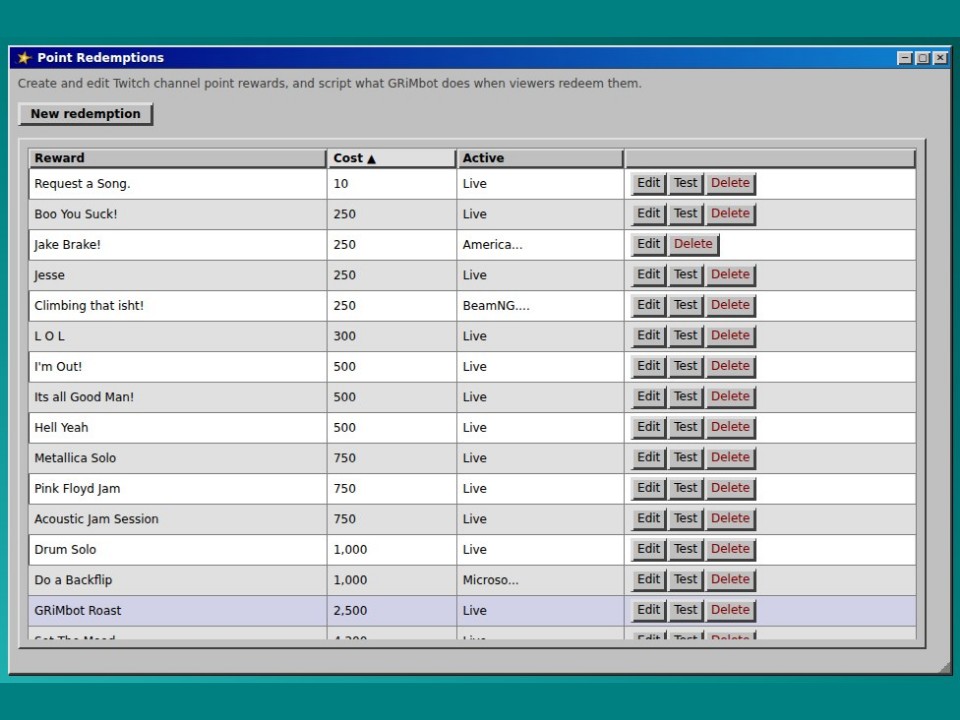
Task: Click the star icon in the title bar
Action: [x=24, y=58]
